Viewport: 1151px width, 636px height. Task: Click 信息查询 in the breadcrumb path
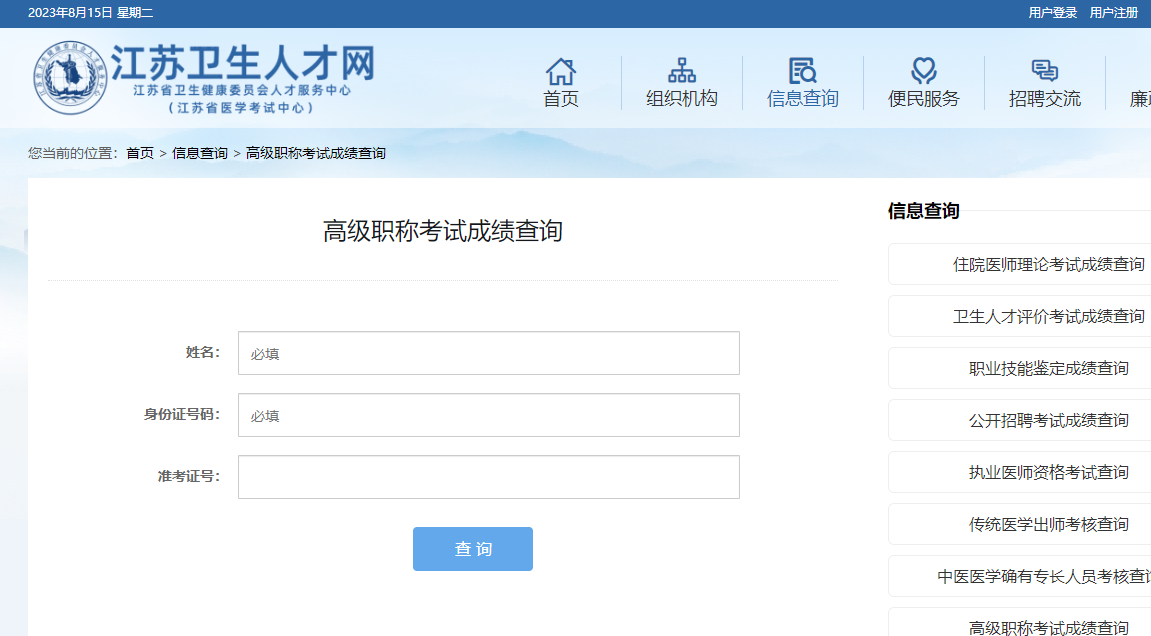[x=200, y=153]
